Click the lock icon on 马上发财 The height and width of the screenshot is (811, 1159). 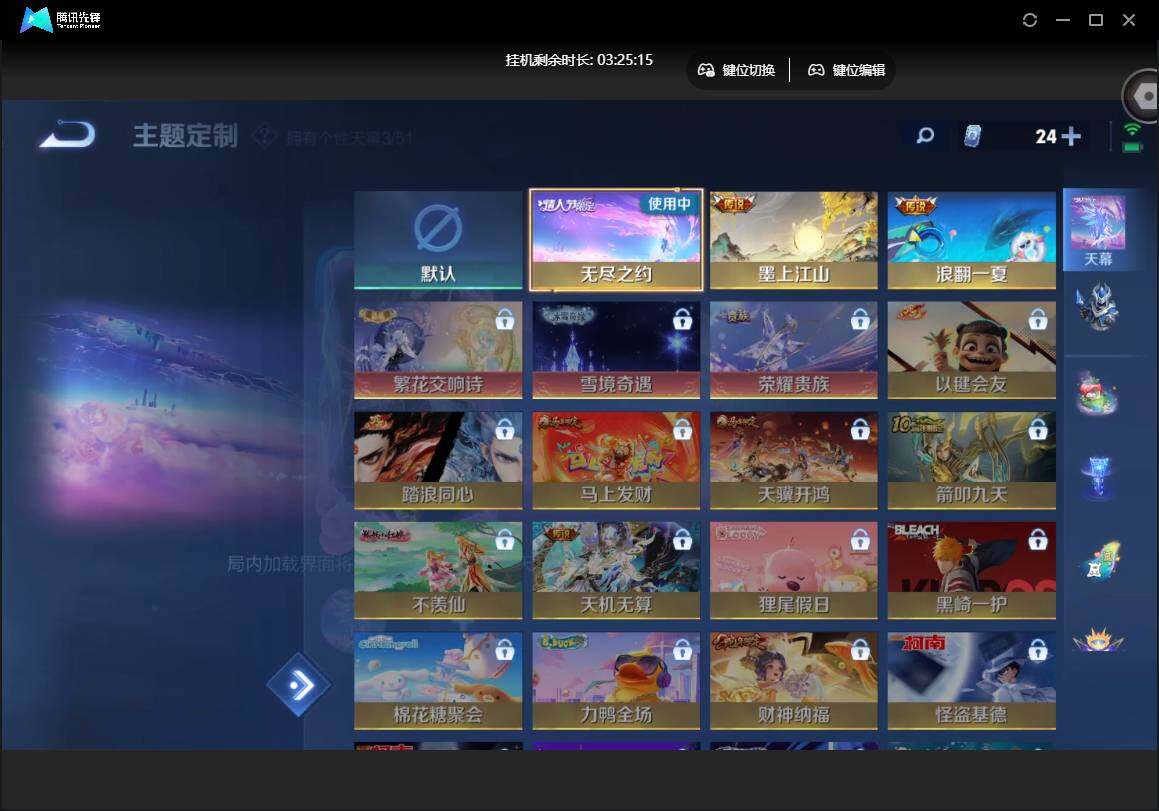[x=682, y=430]
